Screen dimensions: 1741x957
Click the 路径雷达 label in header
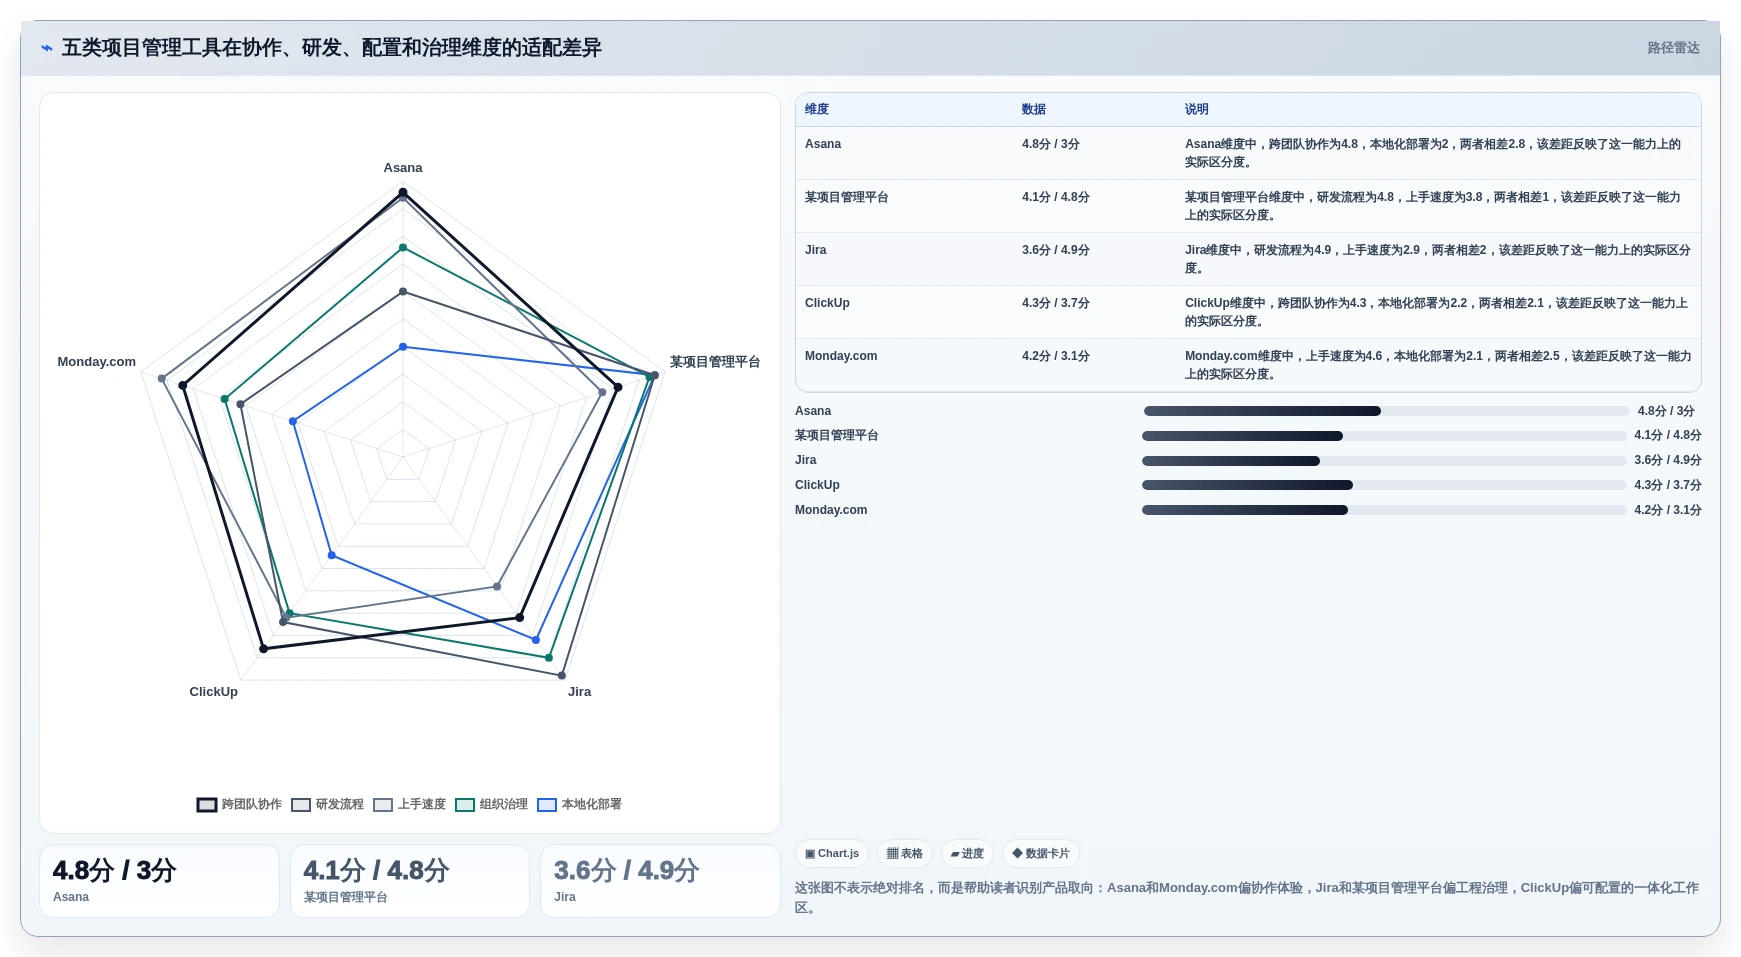click(1673, 48)
